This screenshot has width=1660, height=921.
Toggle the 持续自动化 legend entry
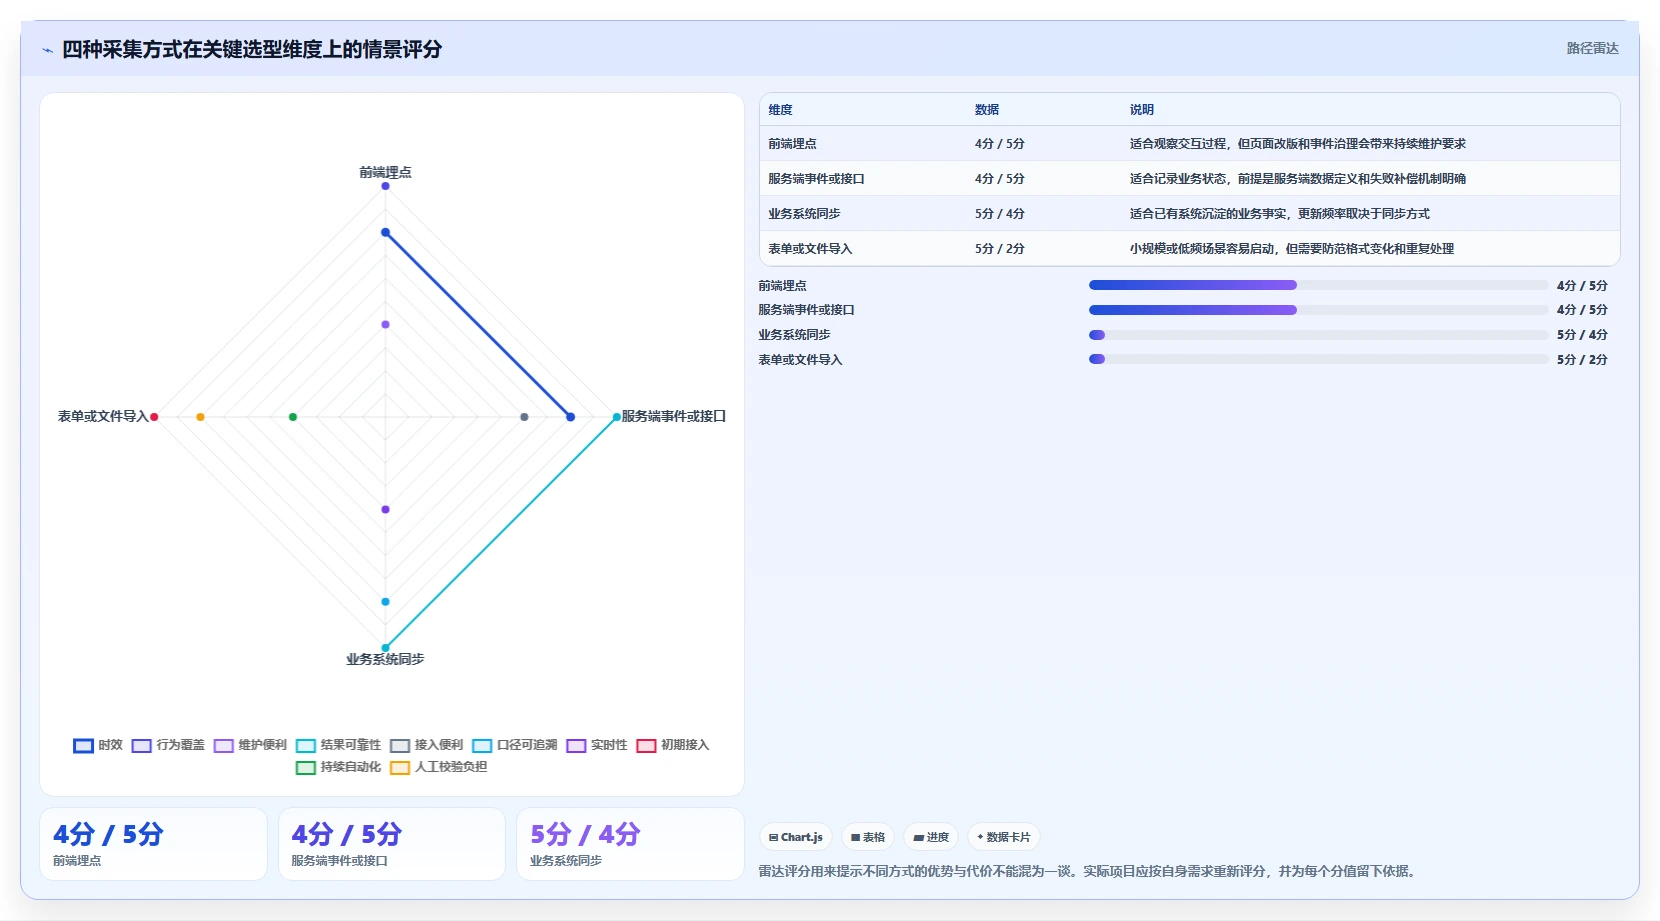coord(338,767)
